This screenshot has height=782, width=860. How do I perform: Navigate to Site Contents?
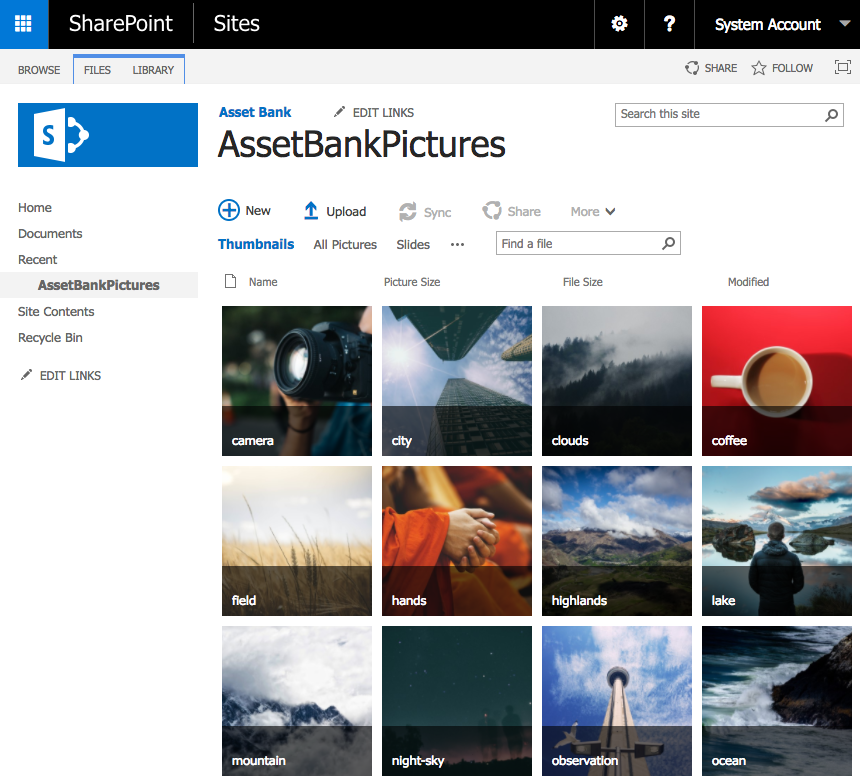(x=56, y=311)
